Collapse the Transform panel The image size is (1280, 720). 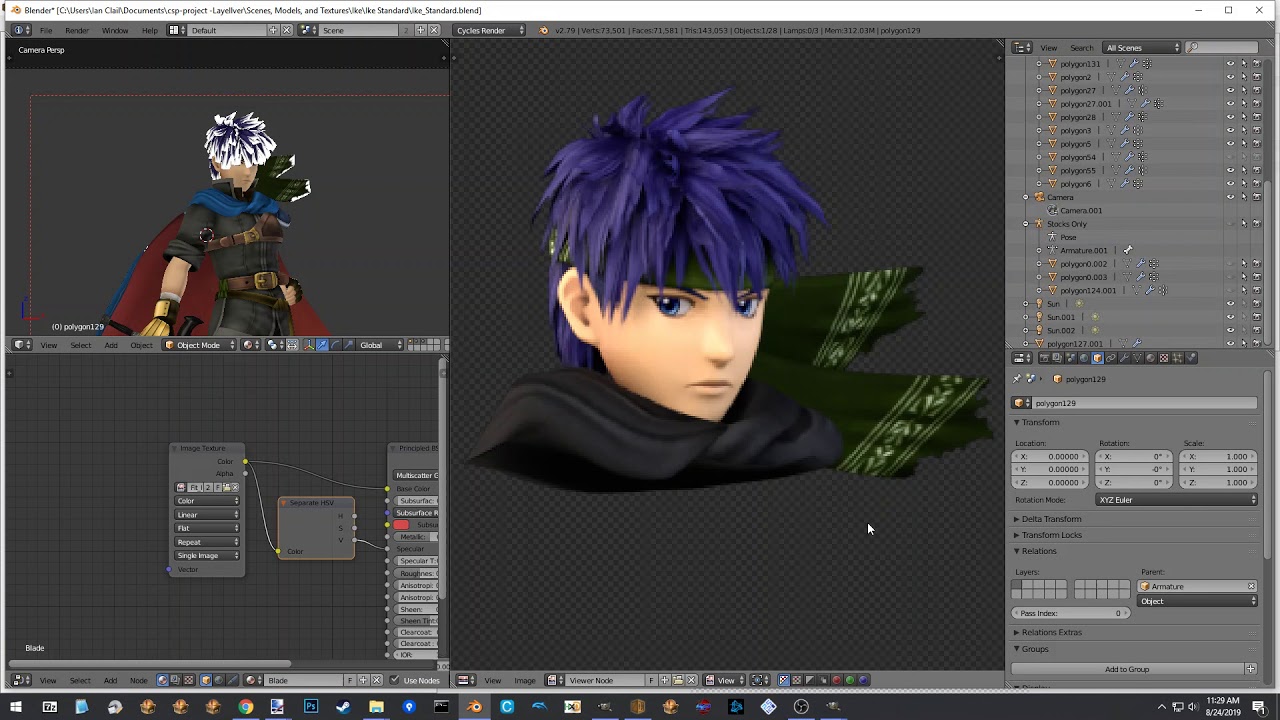(x=1040, y=422)
